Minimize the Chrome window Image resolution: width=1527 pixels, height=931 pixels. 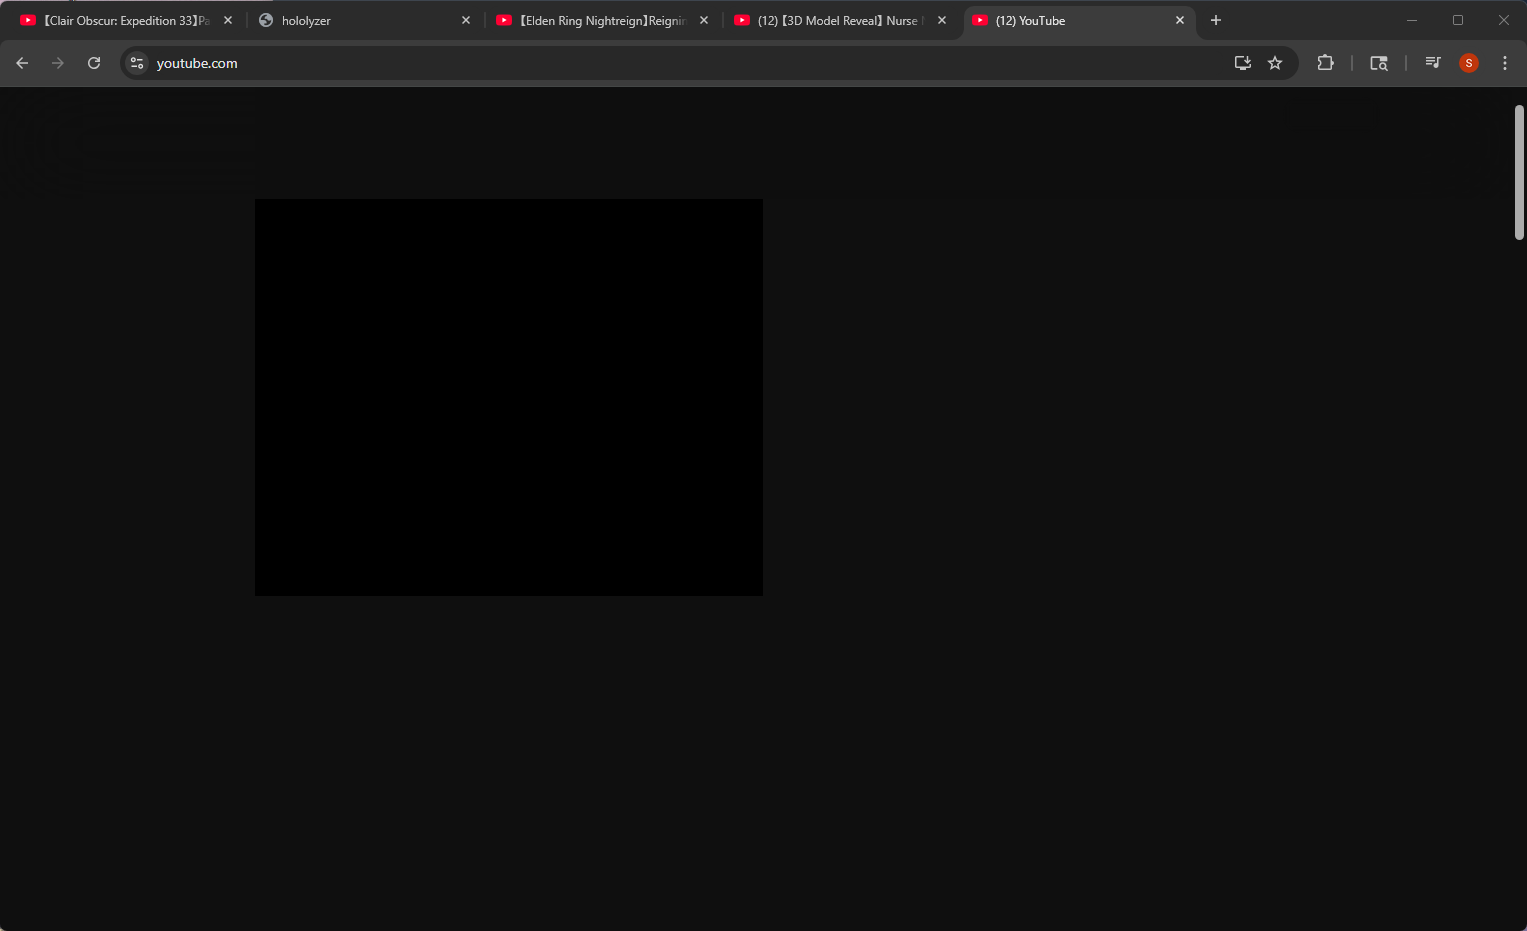click(1412, 20)
